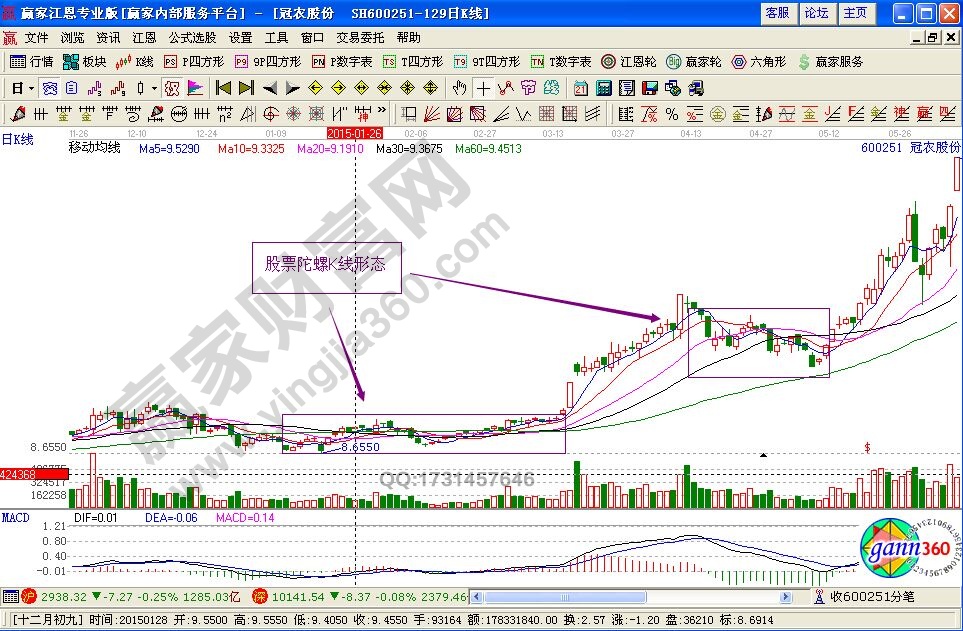Select the percent % drawing tool
Screen dimensions: 963x631
(671, 113)
